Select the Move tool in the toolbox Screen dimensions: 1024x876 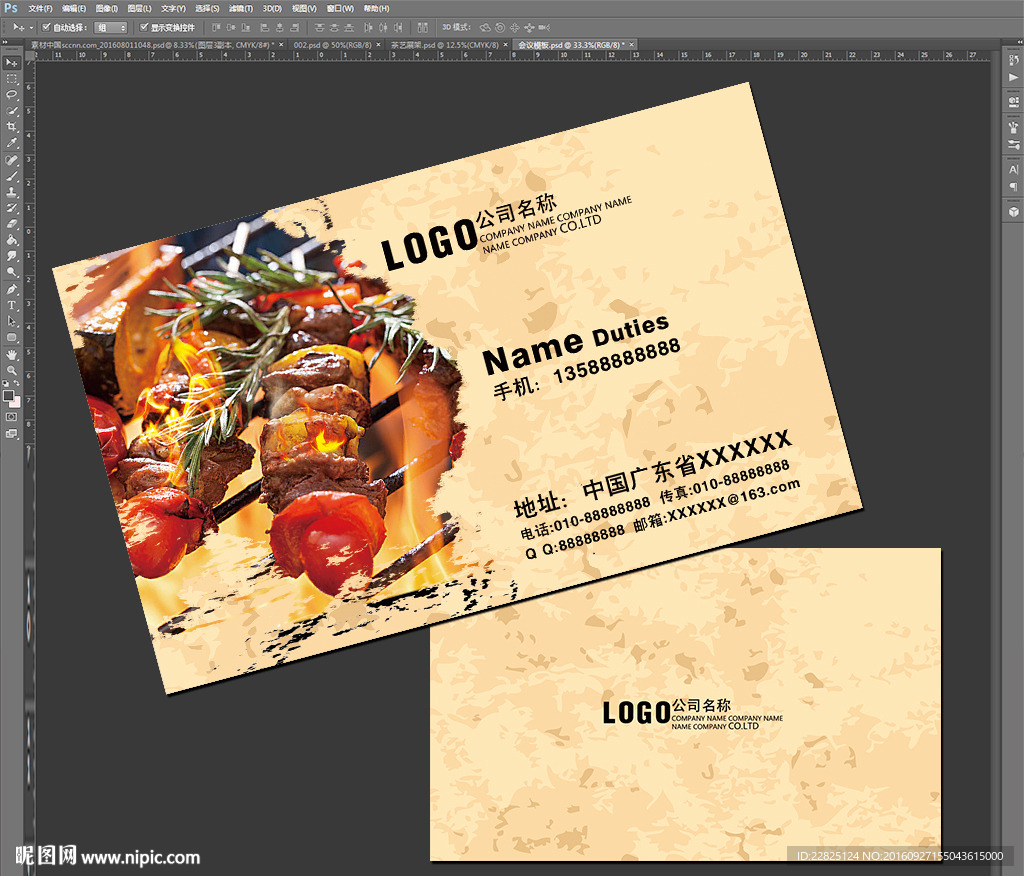coord(11,63)
